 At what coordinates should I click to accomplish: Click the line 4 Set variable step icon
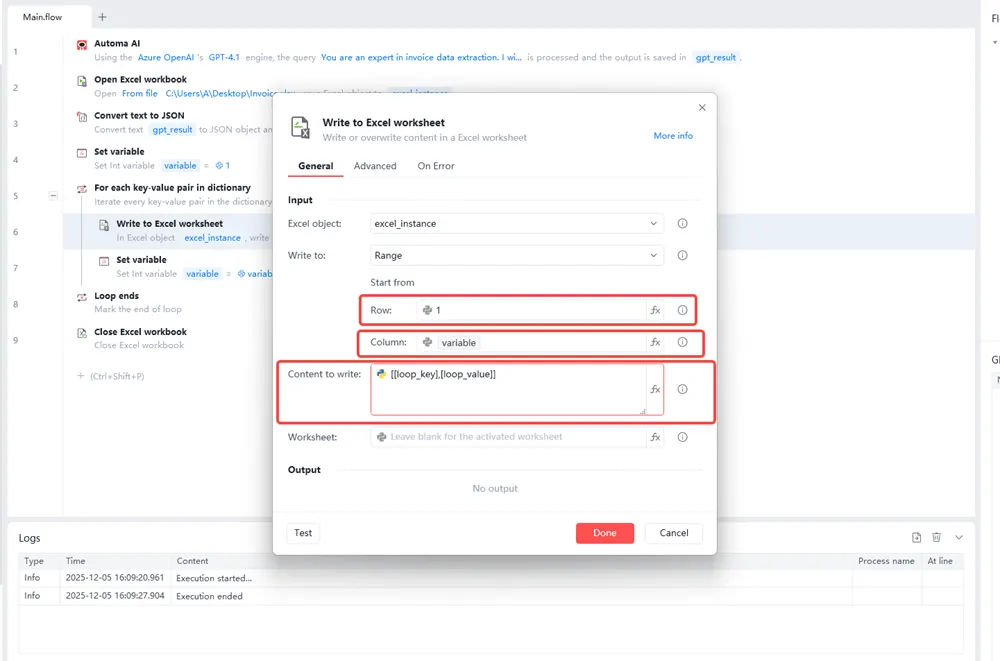(82, 153)
